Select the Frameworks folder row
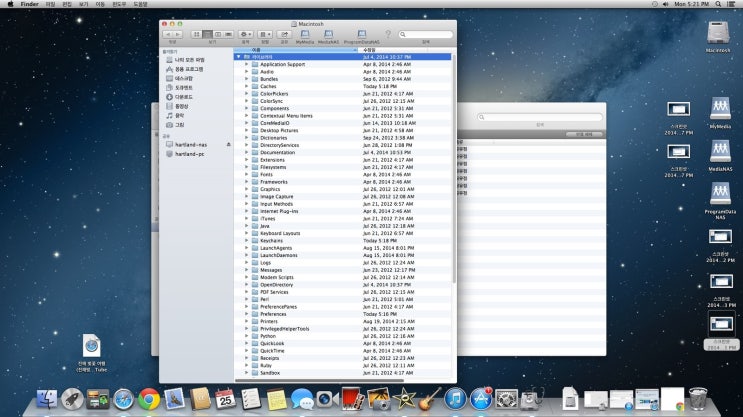 coord(343,182)
